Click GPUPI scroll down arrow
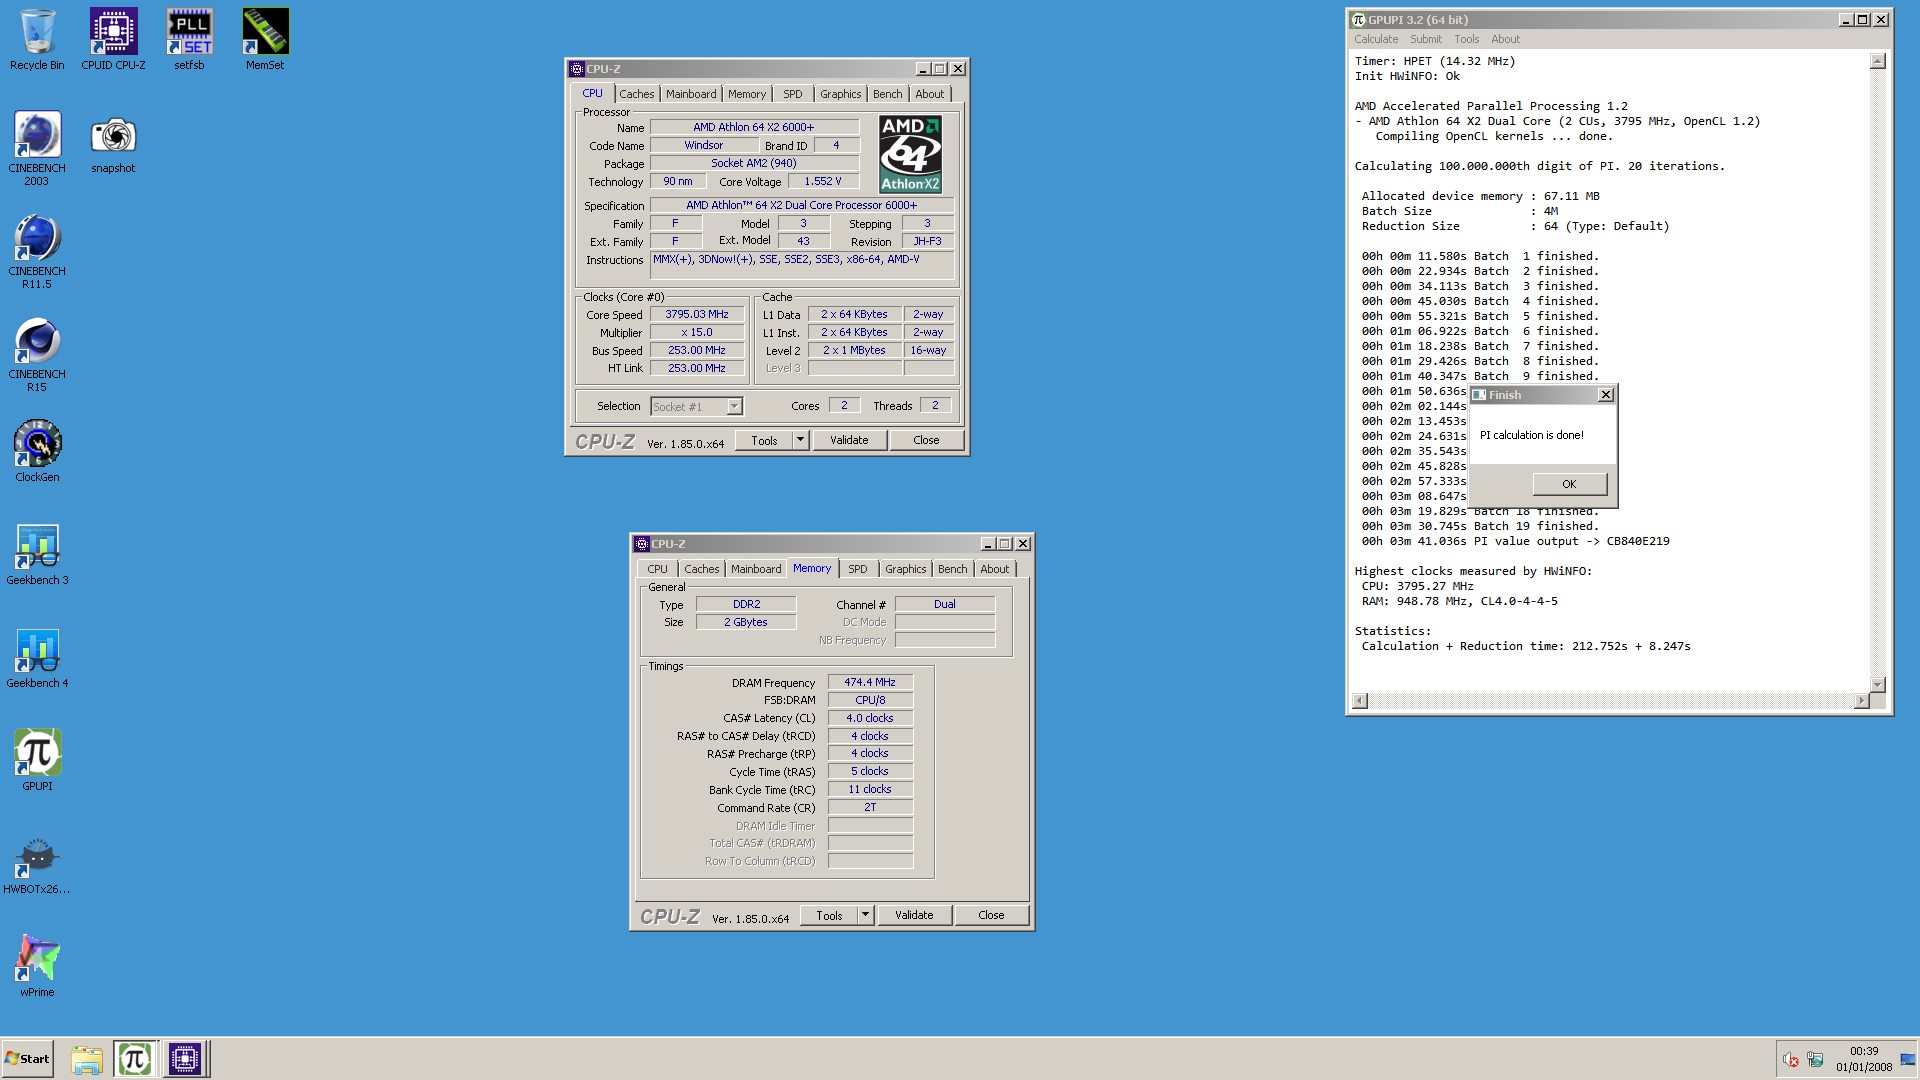This screenshot has width=1920, height=1080. click(x=1877, y=685)
